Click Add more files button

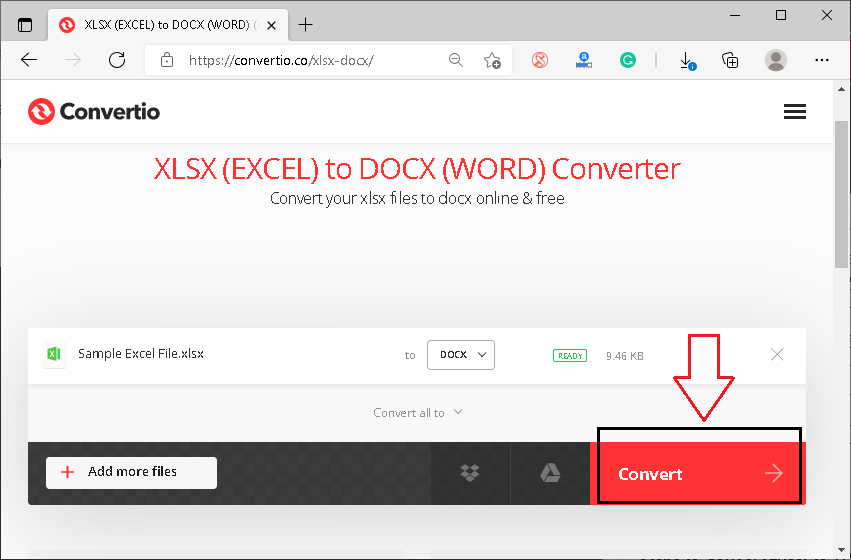[131, 473]
